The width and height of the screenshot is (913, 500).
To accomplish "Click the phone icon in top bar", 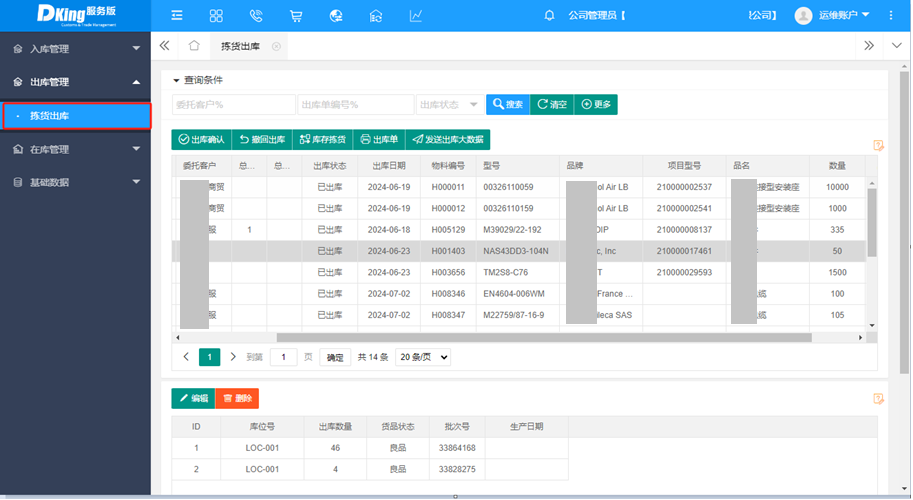I will [x=256, y=16].
